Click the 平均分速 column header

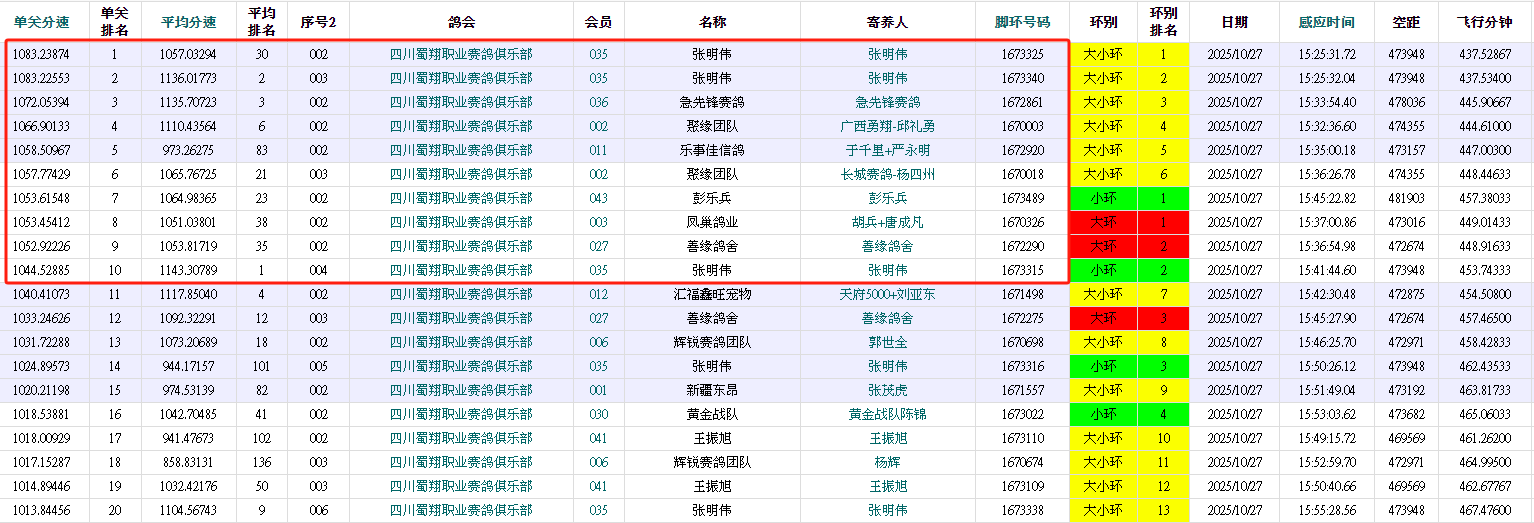click(187, 22)
